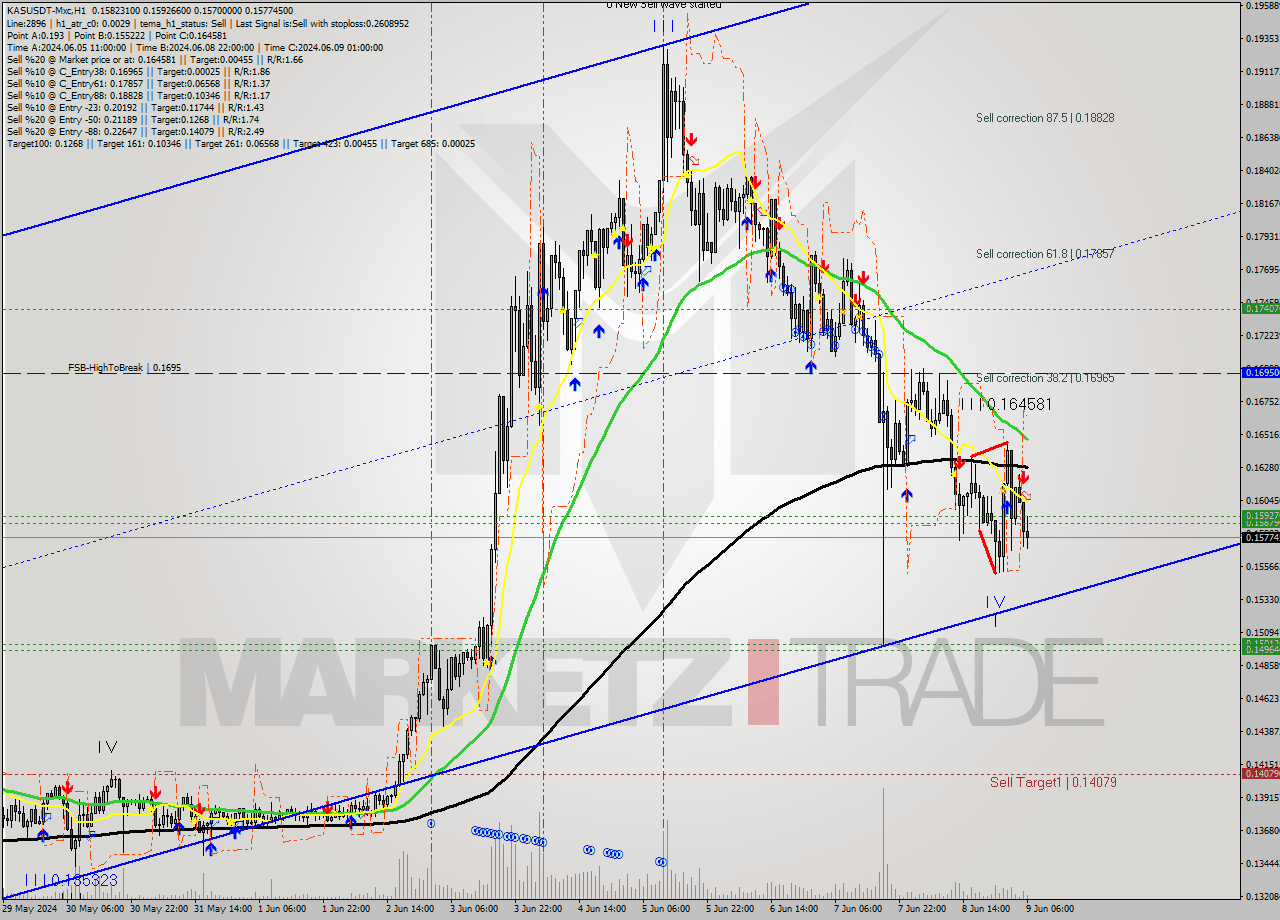Click the 'I I I 0.135323' wave label

pos(71,879)
